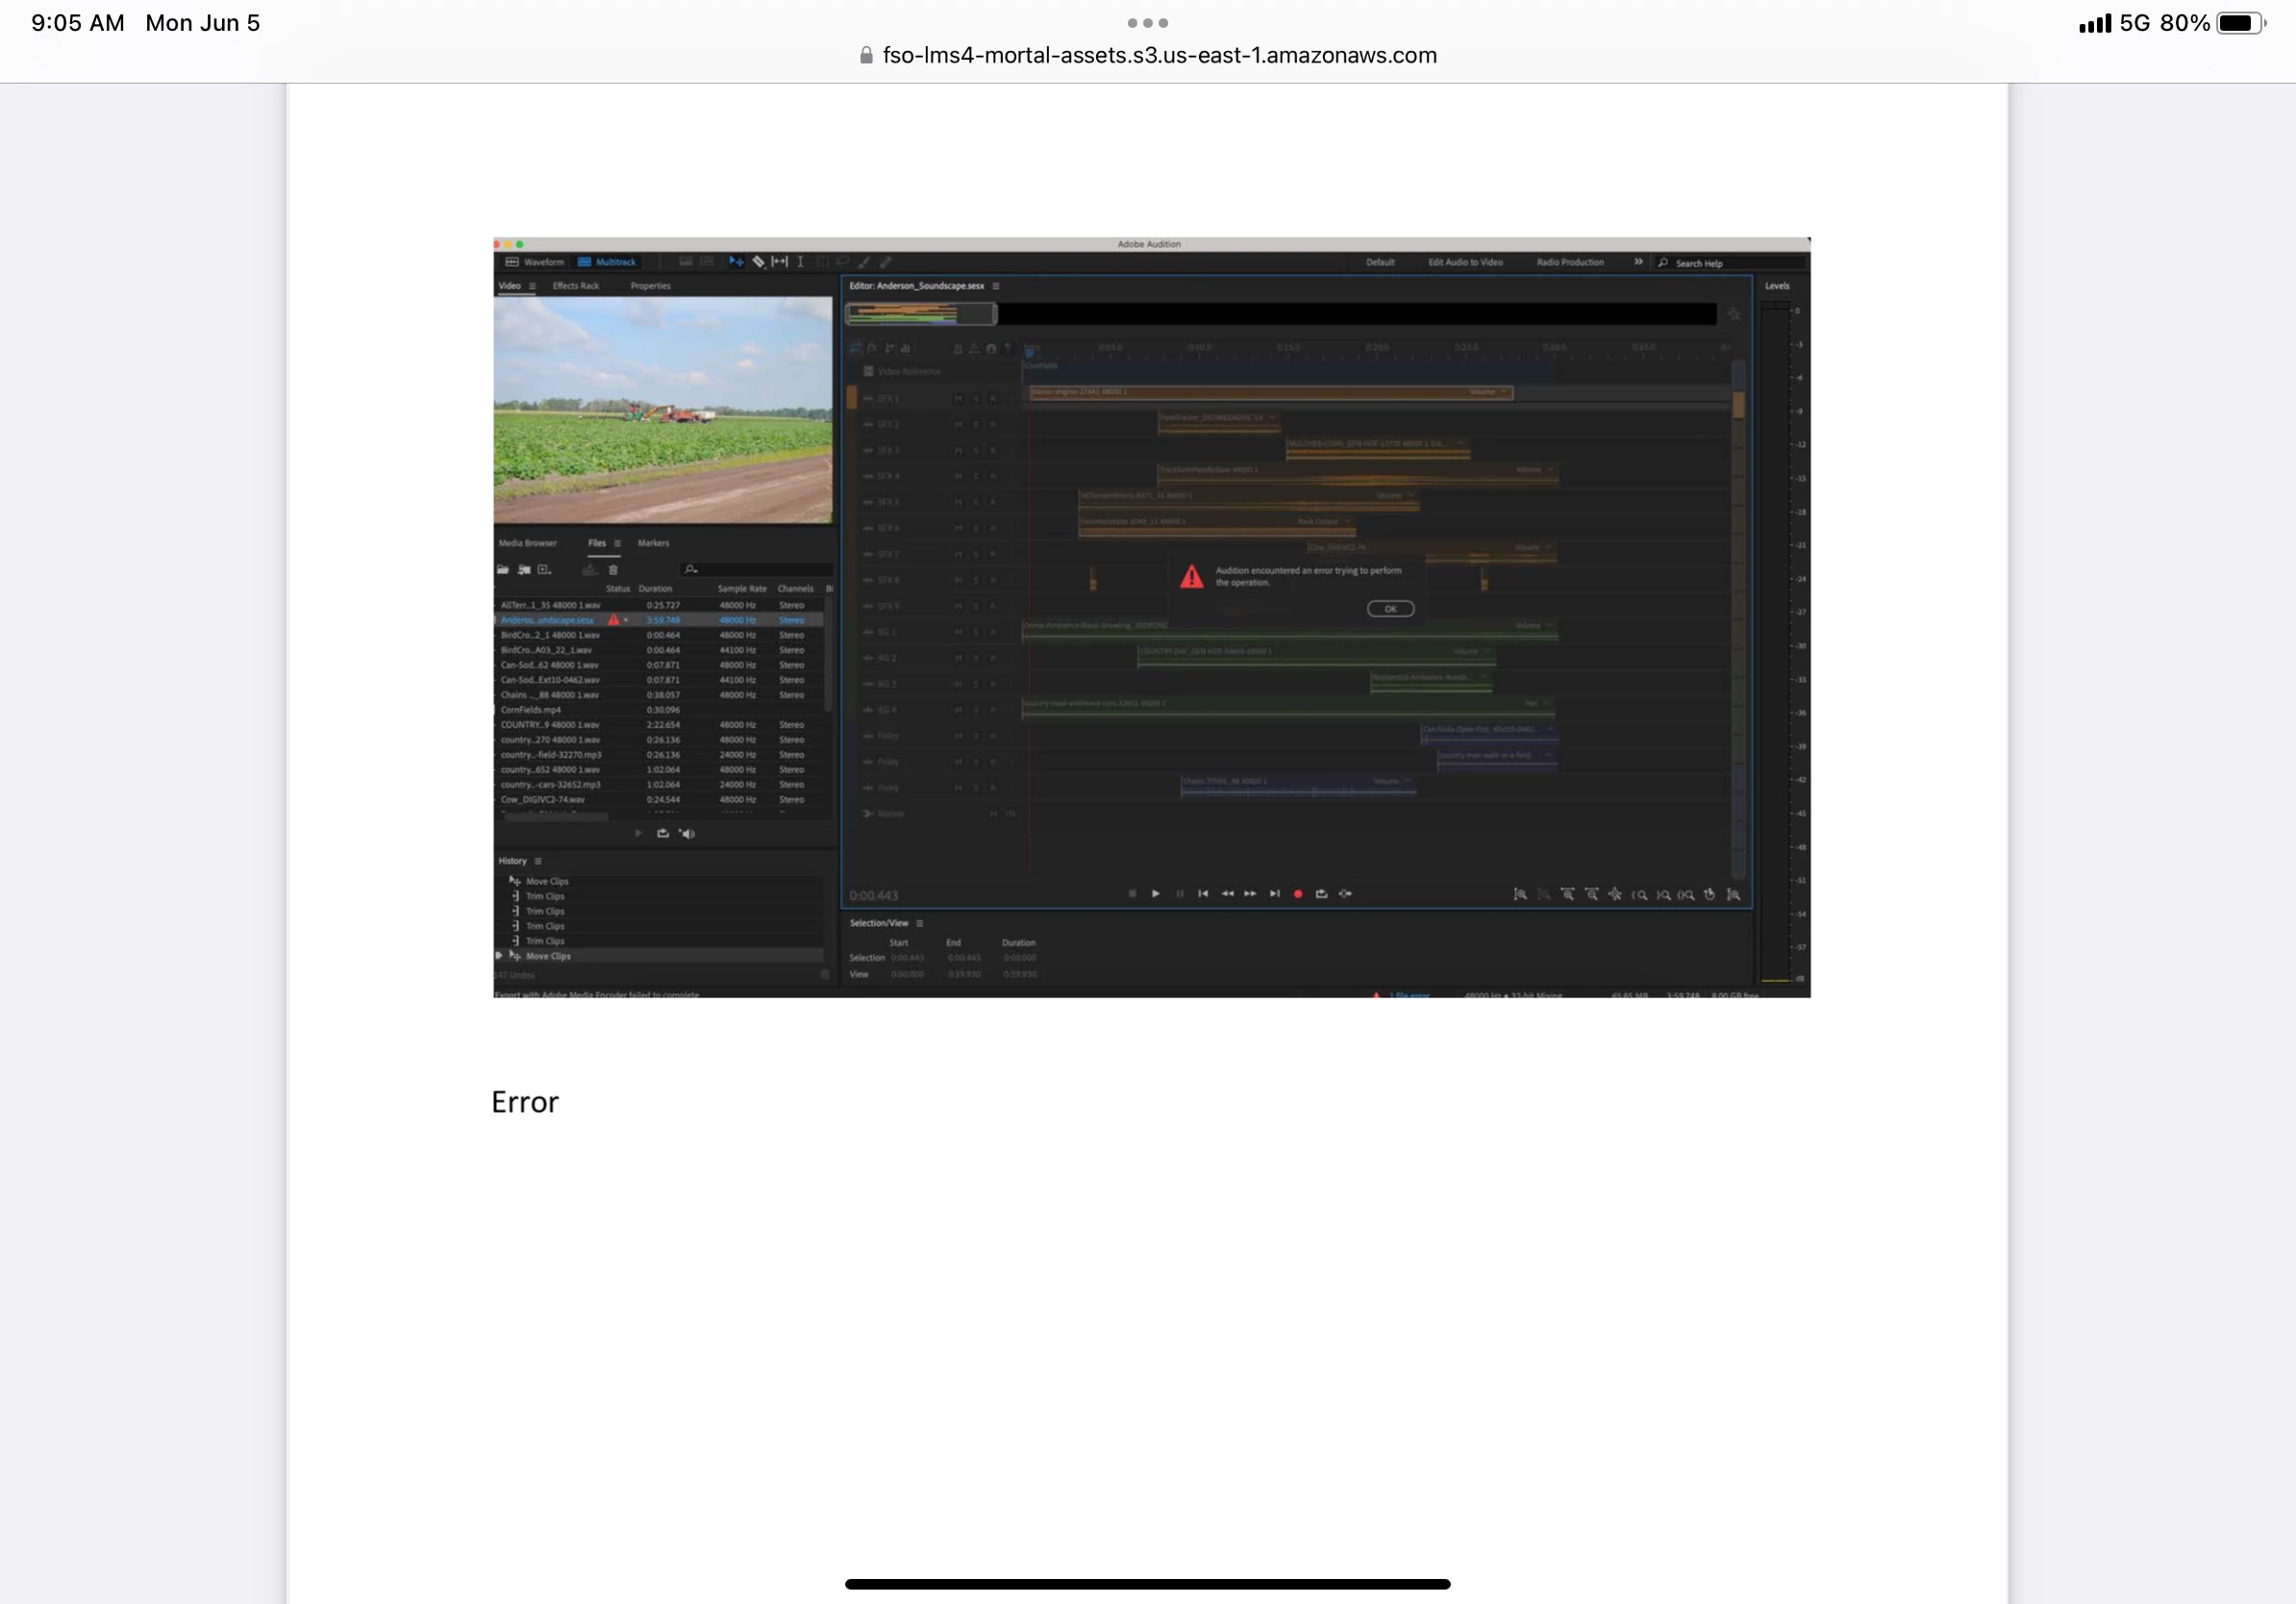Select the Move tool icon
This screenshot has height=1604, width=2296.
(x=736, y=262)
